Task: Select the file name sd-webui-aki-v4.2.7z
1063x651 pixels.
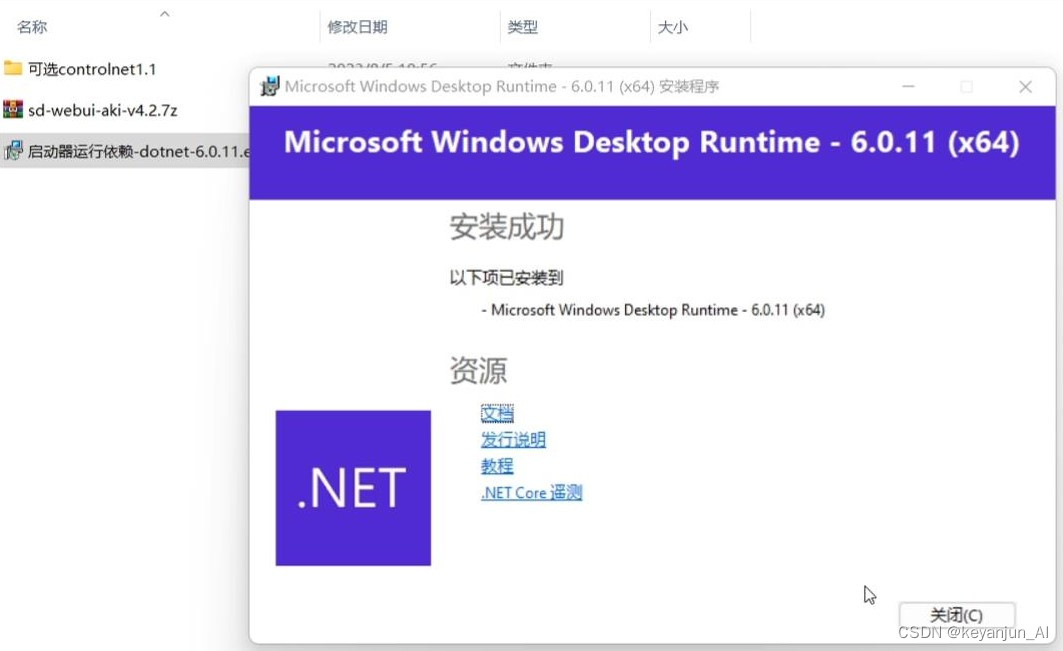Action: [x=102, y=111]
